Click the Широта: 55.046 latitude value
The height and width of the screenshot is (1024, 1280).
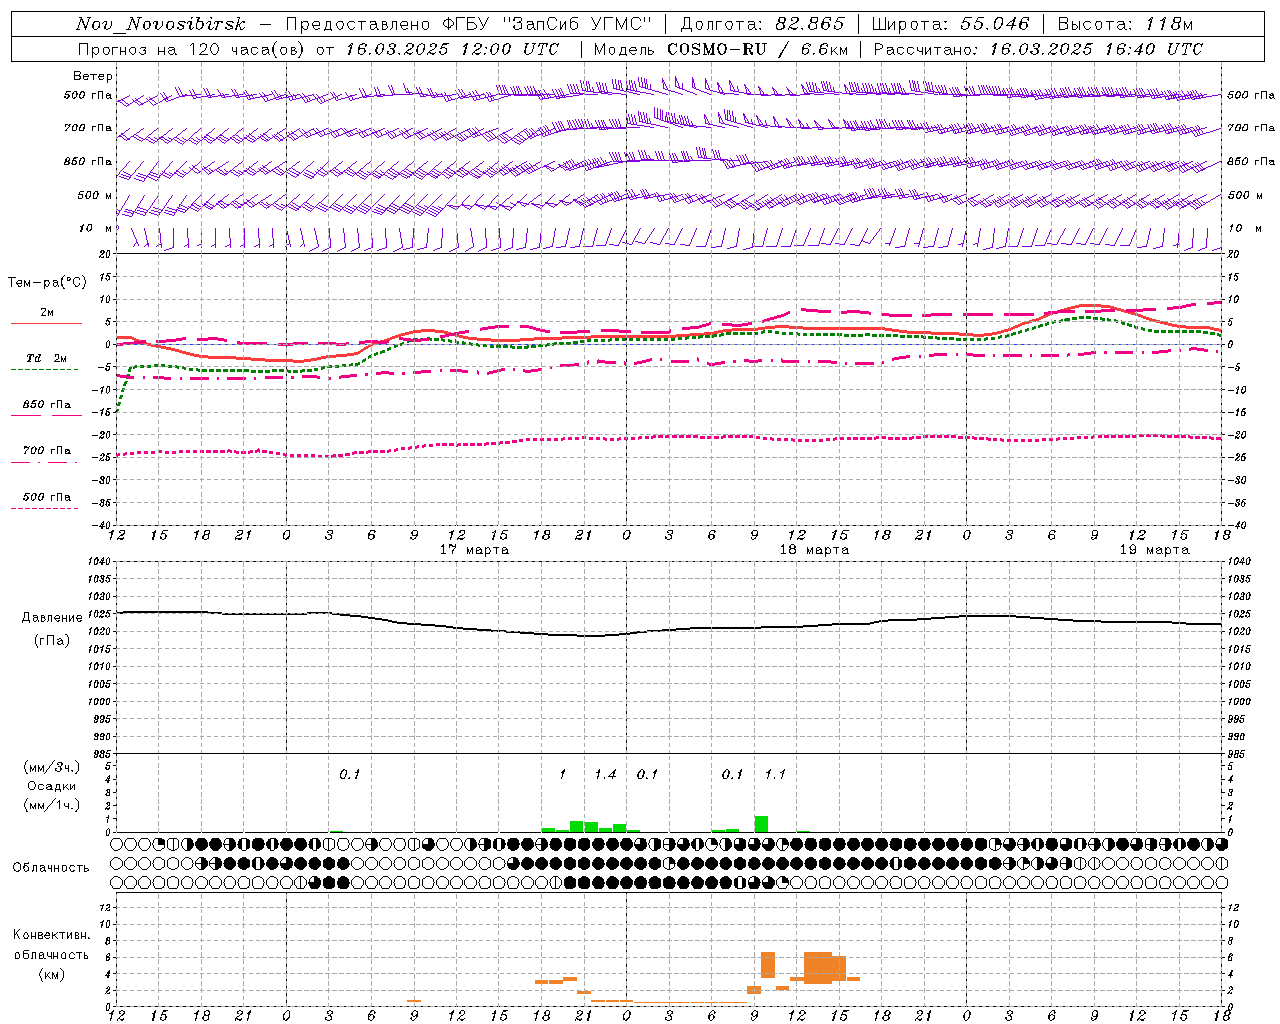950,24
